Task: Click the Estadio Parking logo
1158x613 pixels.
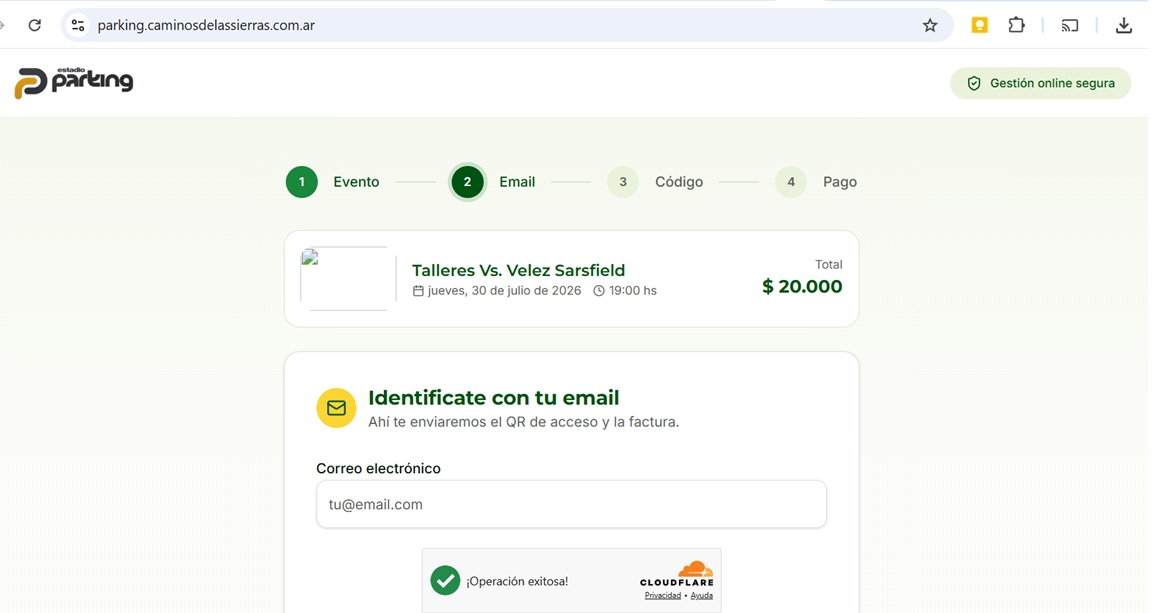Action: click(74, 81)
